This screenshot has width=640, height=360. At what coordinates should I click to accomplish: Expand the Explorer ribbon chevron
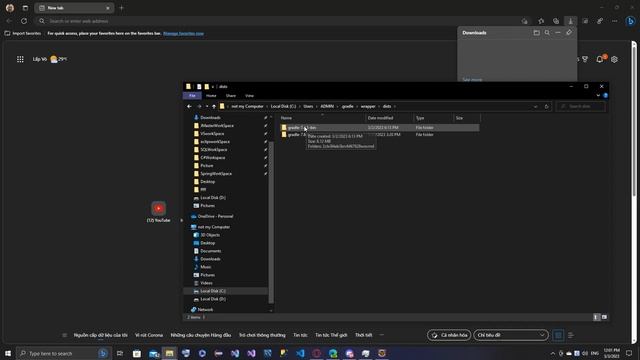(598, 96)
